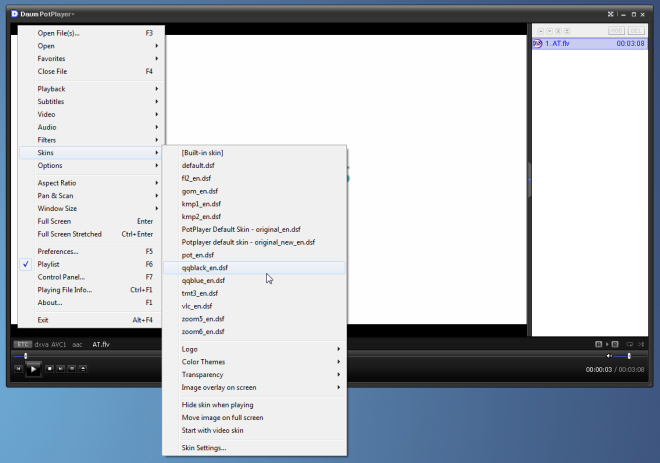Stop playback with the square stop button
Screen dimensions: 660x463
[x=49, y=369]
